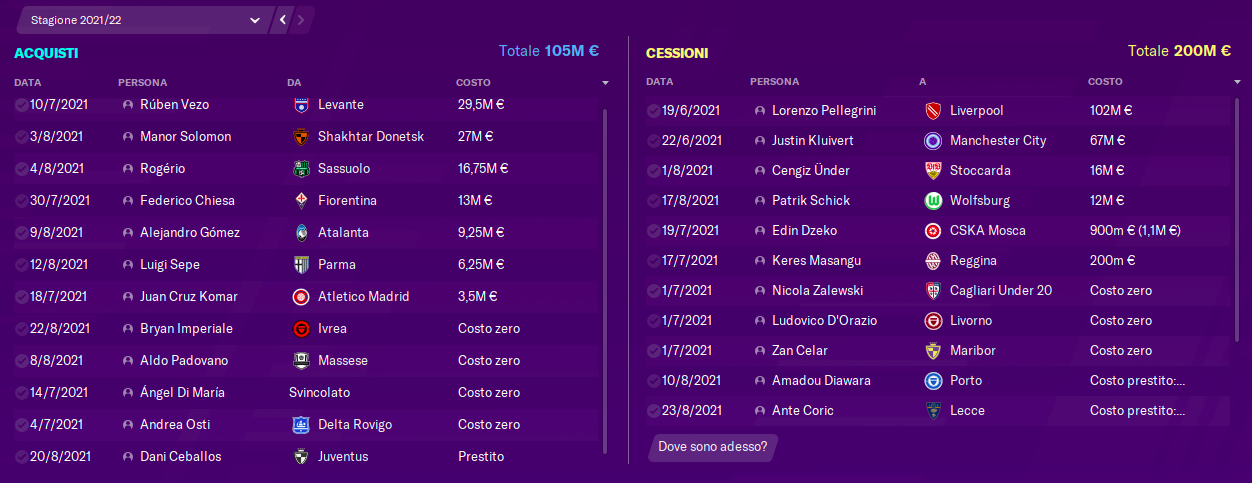1252x483 pixels.
Task: Click the Liverpool club badge icon
Action: click(x=933, y=111)
